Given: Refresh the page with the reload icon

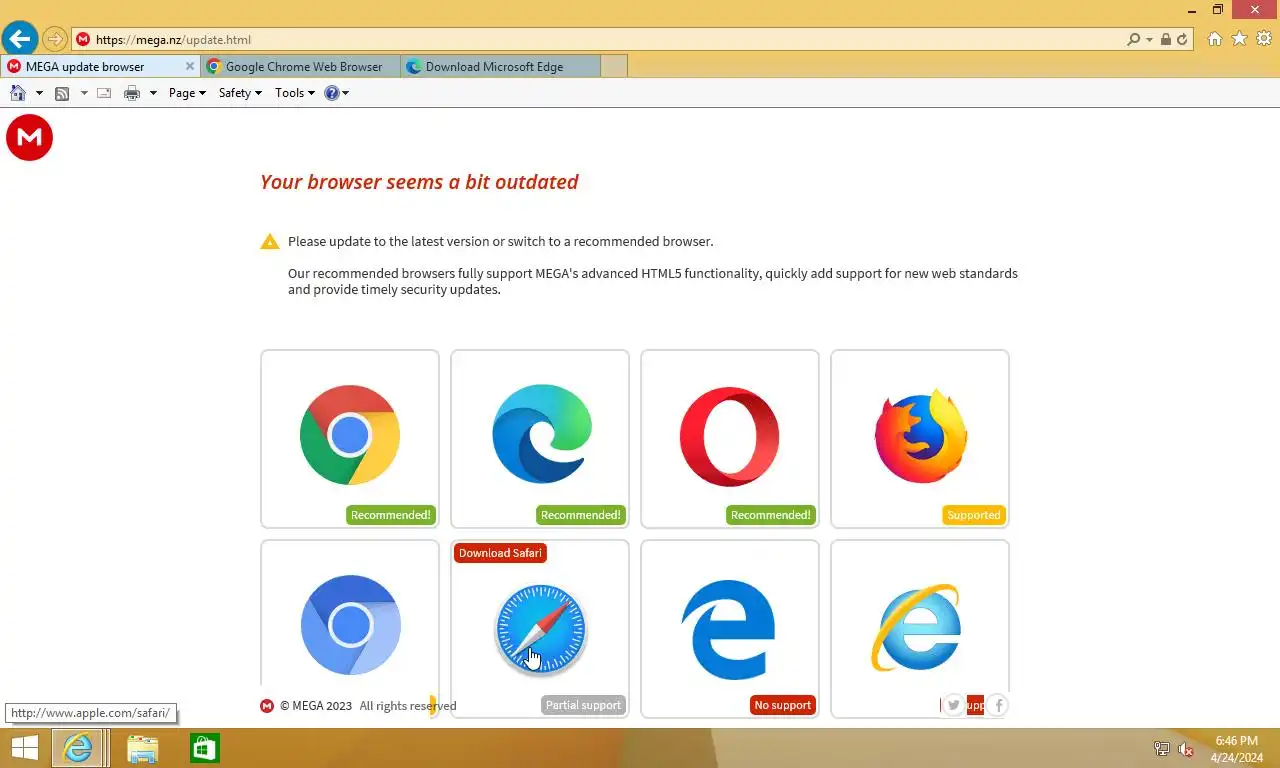Looking at the screenshot, I should [x=1182, y=40].
